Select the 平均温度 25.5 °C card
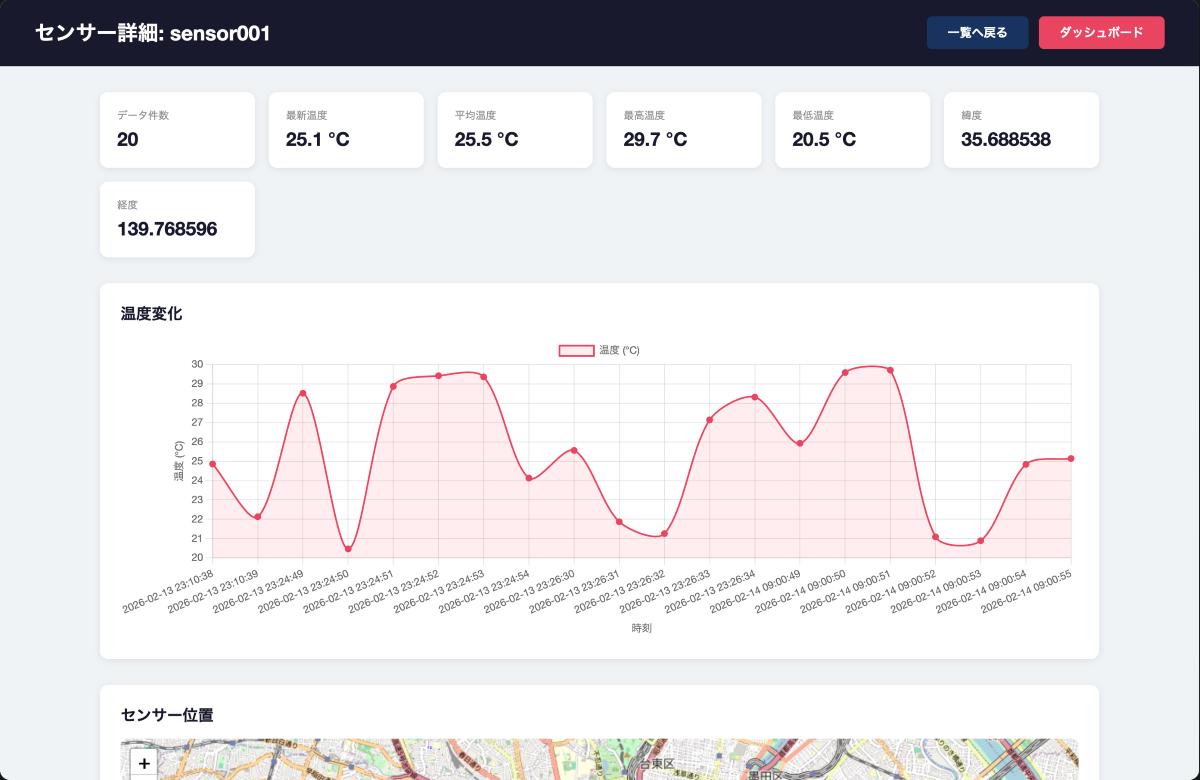Screen dimensions: 1200x780 coord(515,130)
